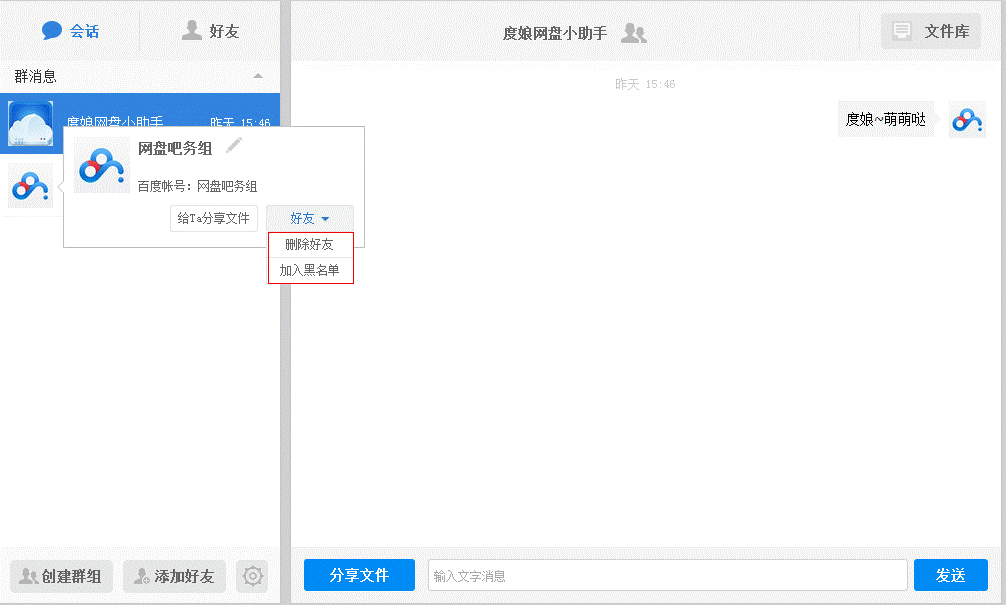Click group members icon next to 度娘网盘小助手

[x=634, y=33]
